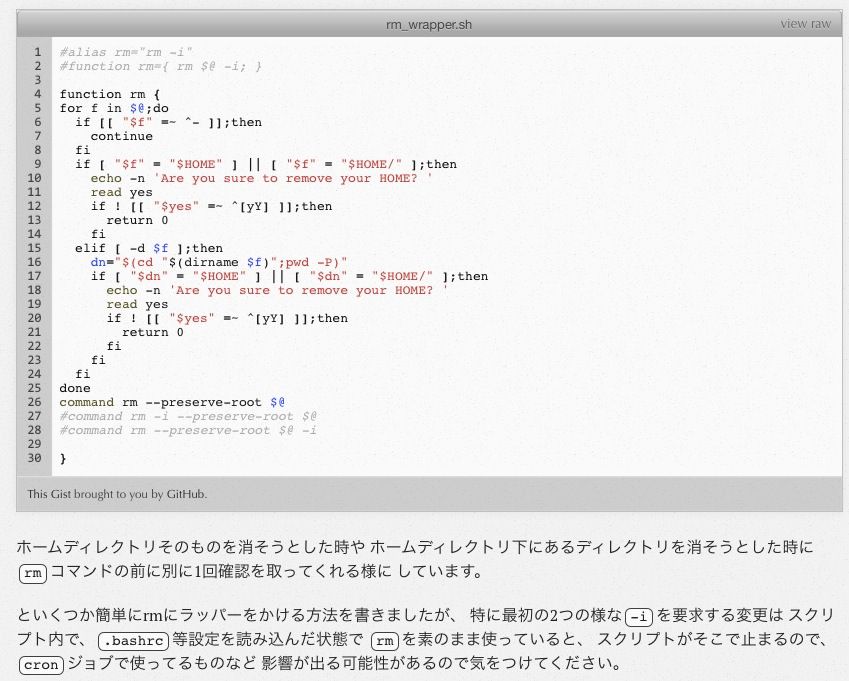Click 'return 0' on line 21
This screenshot has width=849, height=681.
tap(153, 332)
